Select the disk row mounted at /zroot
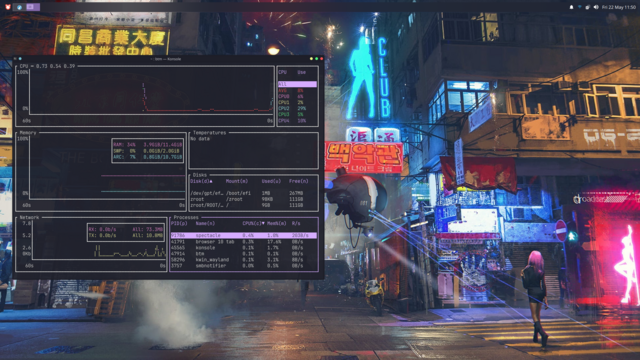The image size is (640, 360). pyautogui.click(x=253, y=199)
